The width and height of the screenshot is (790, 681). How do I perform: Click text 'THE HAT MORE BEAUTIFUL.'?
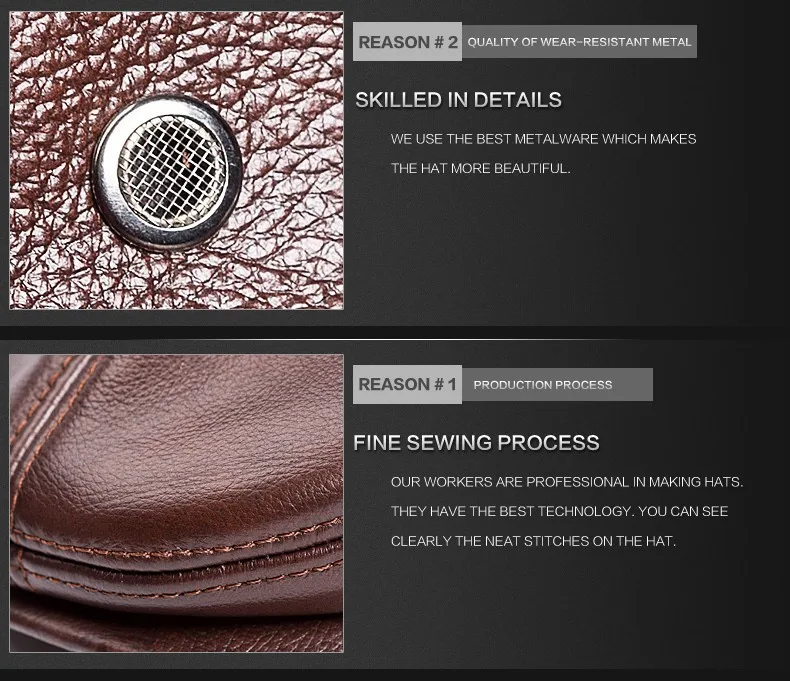click(481, 168)
